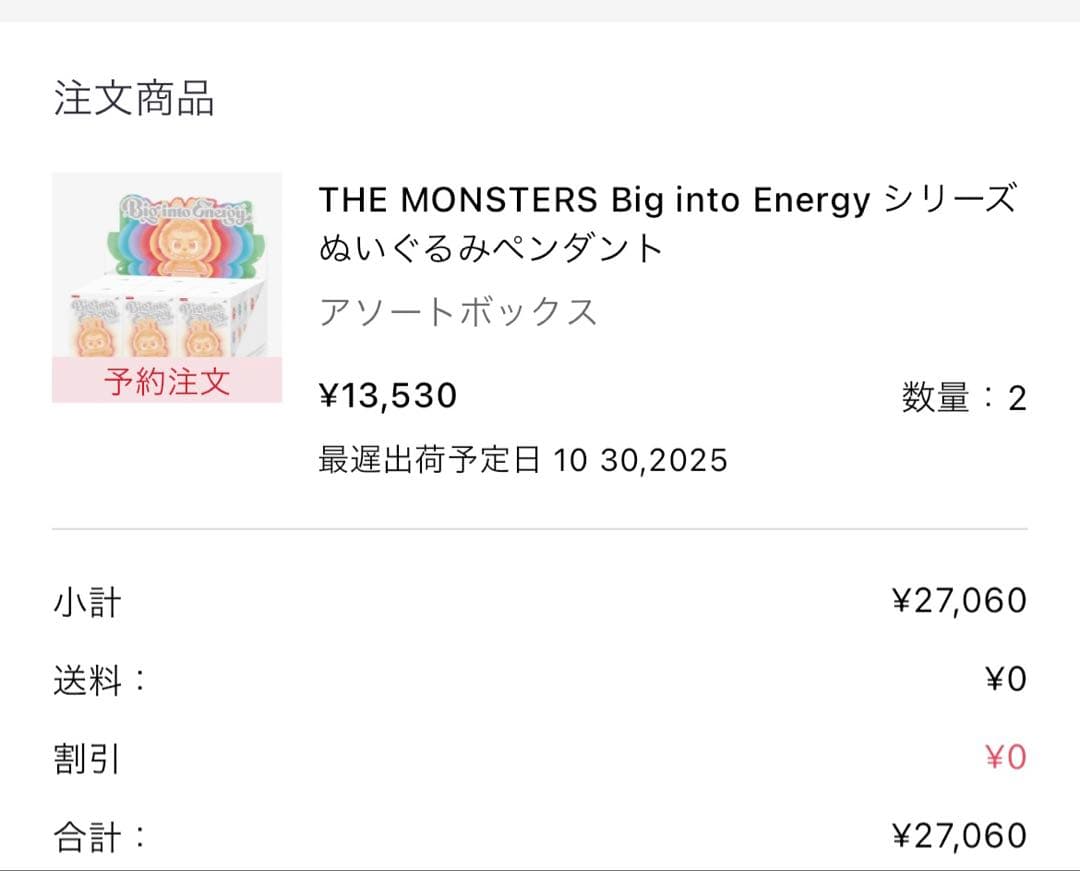Click the red ¥0 discount amount
Image resolution: width=1080 pixels, height=871 pixels.
coord(1005,758)
